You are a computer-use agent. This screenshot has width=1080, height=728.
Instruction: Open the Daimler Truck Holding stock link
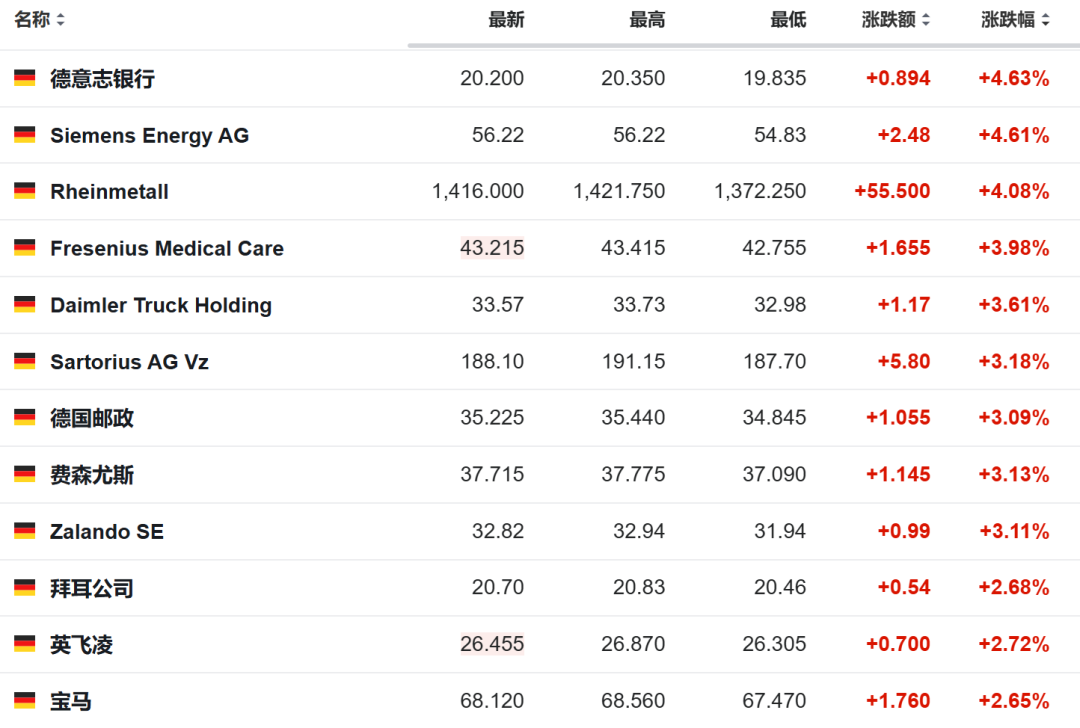point(161,305)
